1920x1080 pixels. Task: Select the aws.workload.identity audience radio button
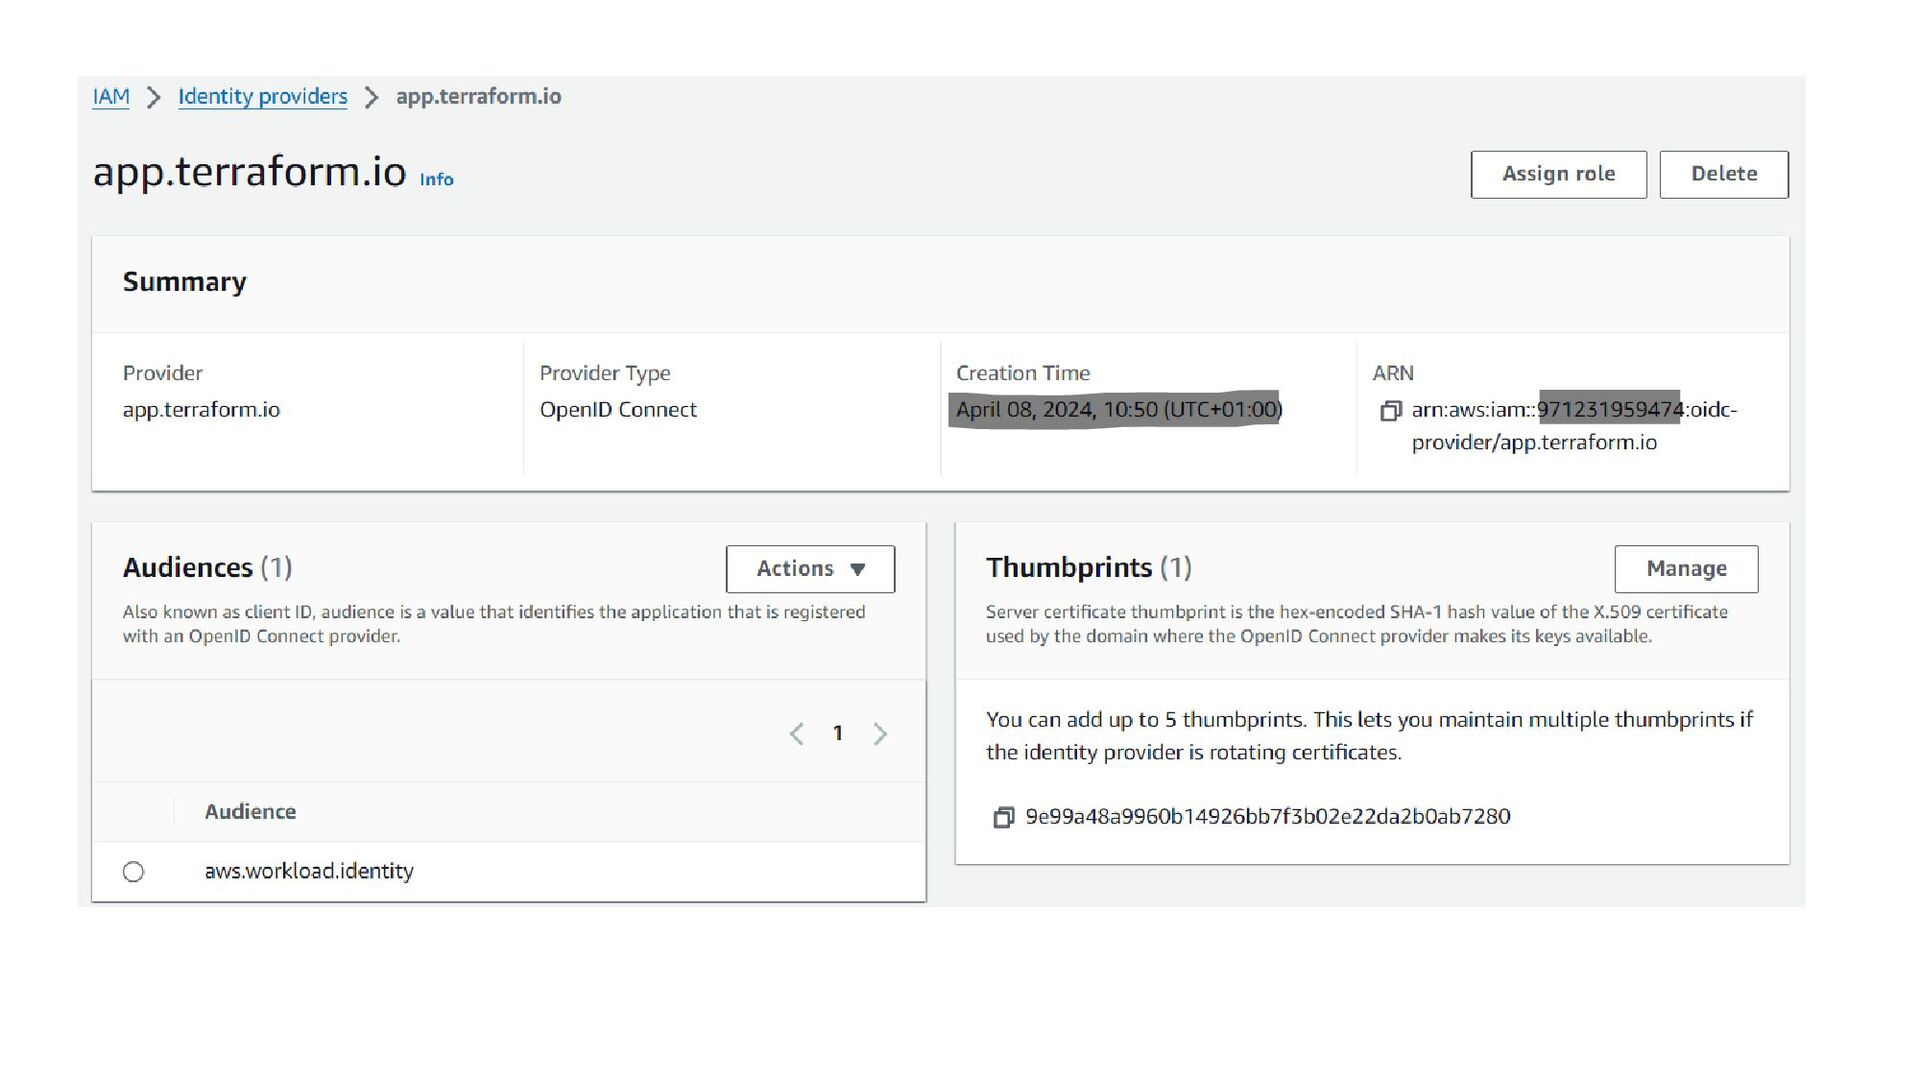click(x=133, y=871)
